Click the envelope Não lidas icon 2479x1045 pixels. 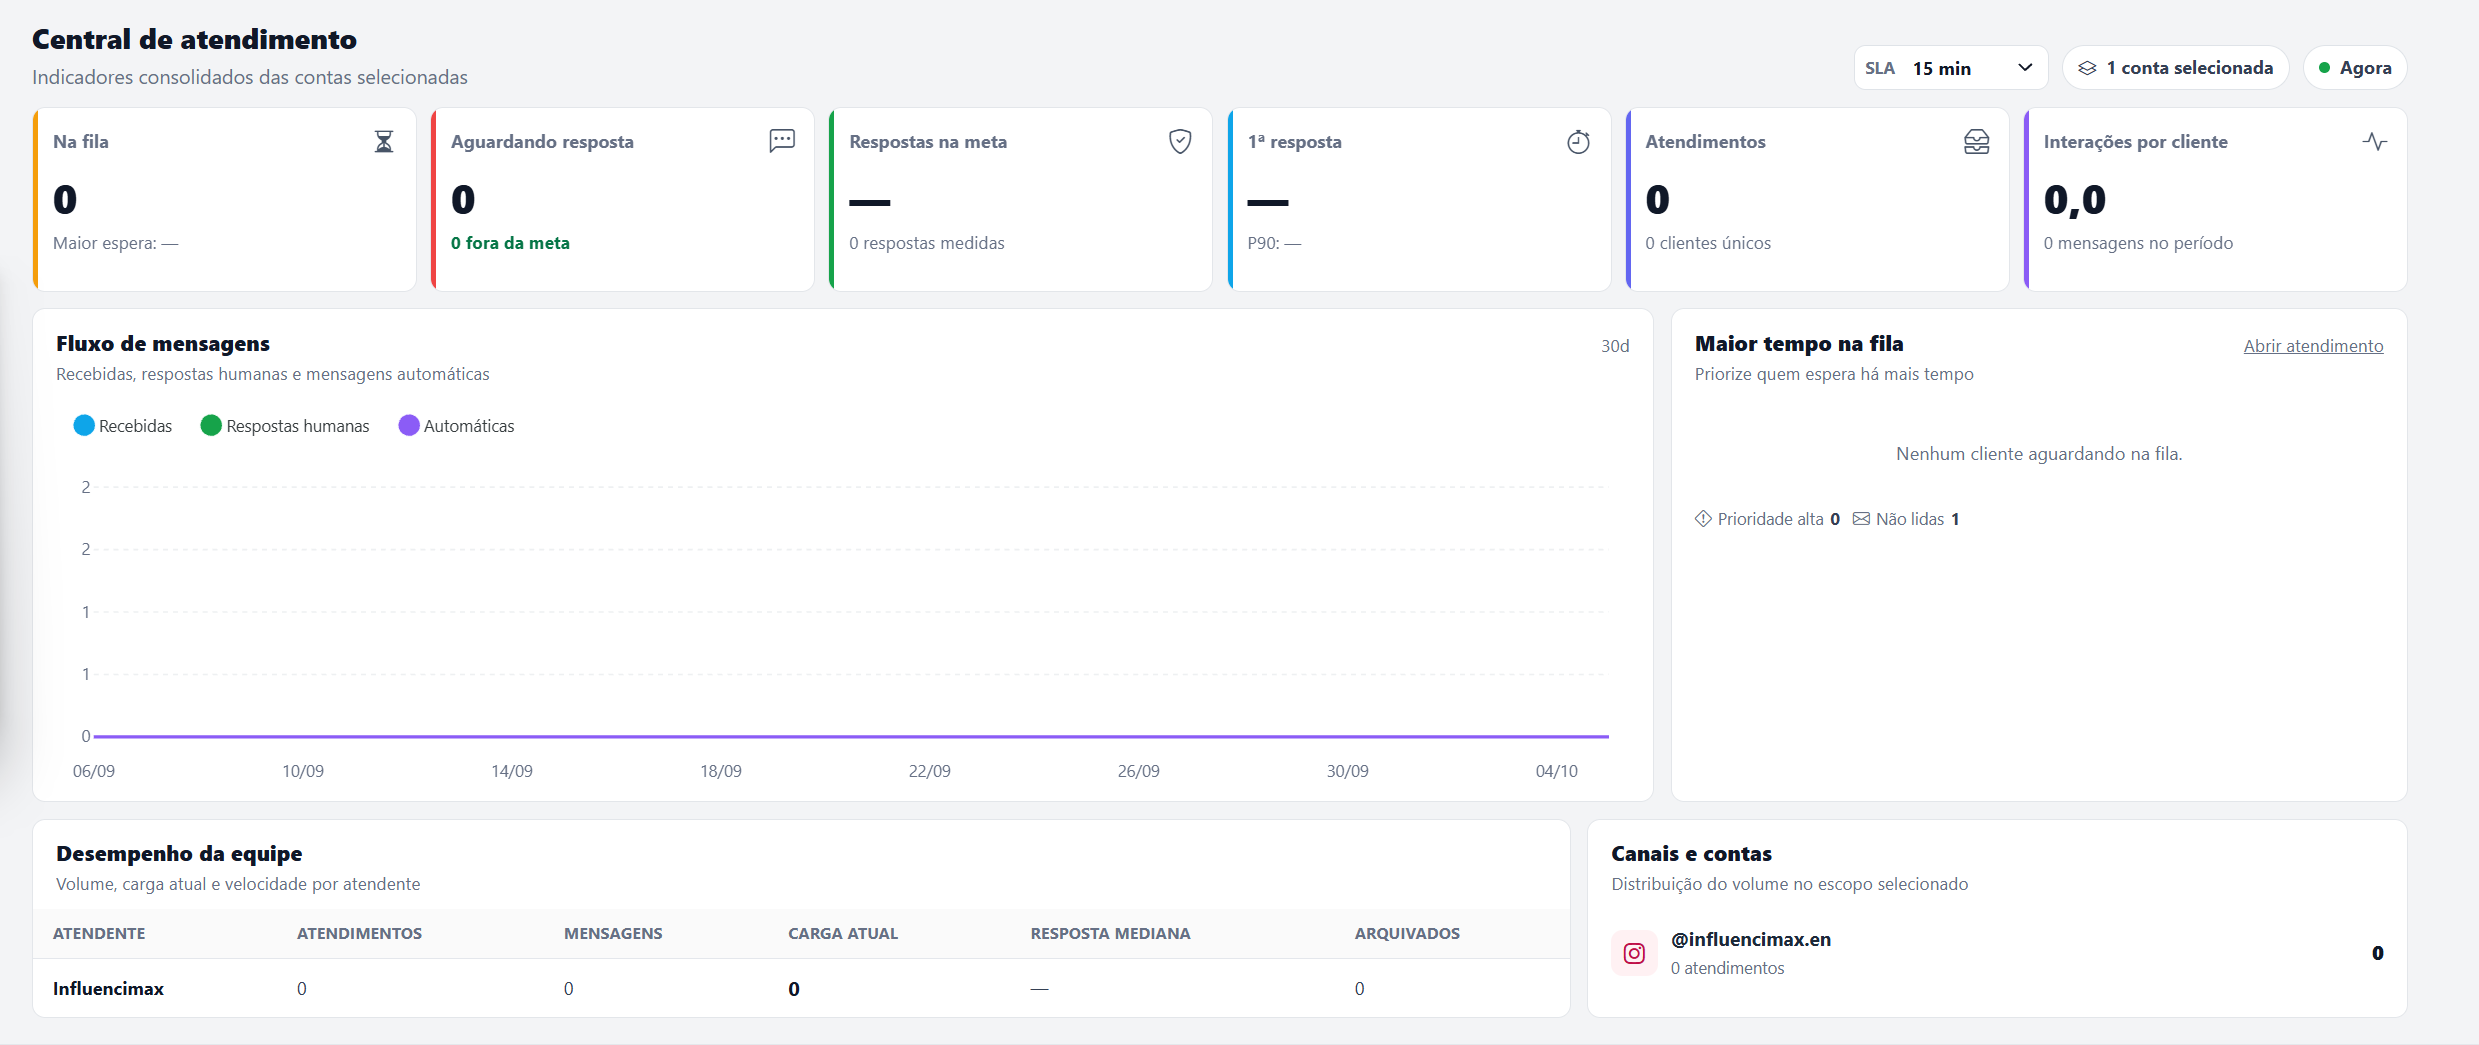pos(1861,518)
